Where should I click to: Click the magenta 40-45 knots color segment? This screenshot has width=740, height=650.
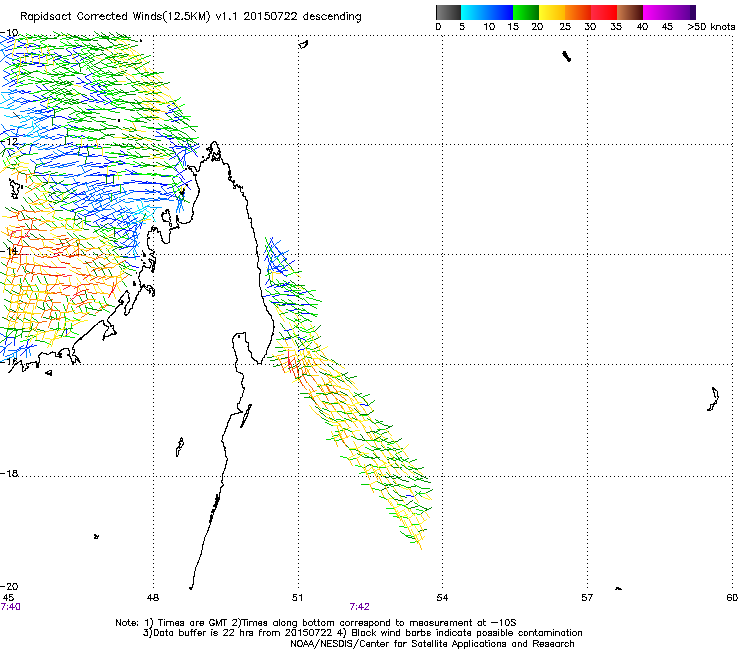[656, 12]
